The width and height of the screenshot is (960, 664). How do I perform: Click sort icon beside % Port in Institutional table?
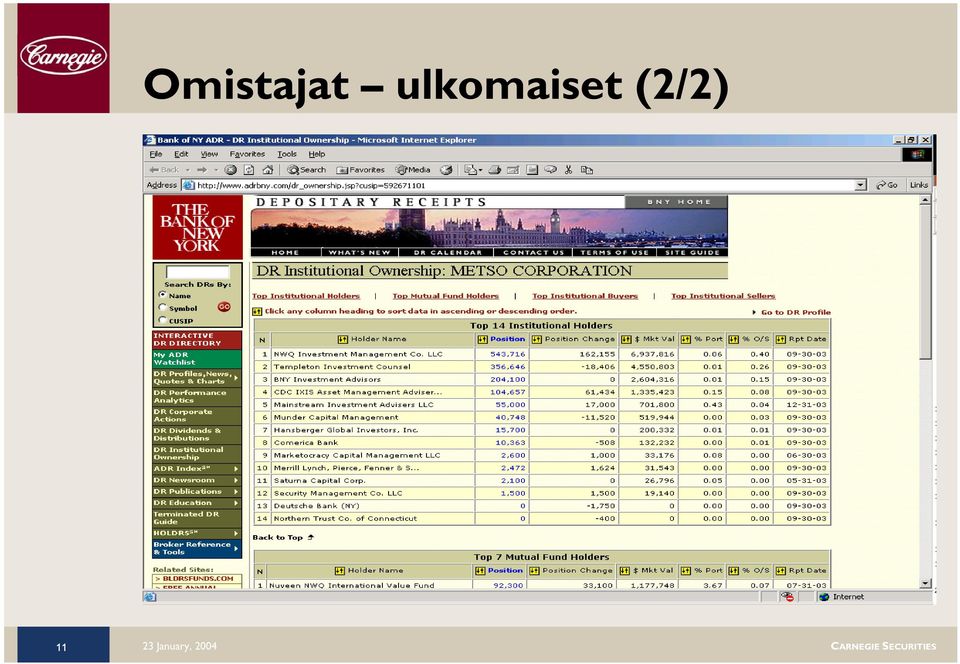pos(686,339)
